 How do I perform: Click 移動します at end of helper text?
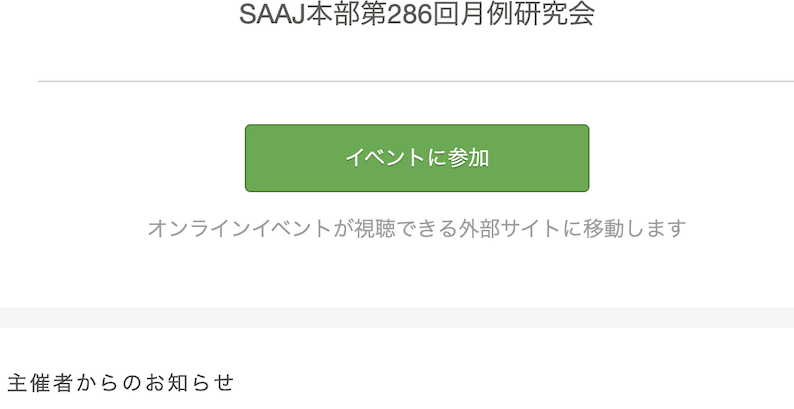click(x=635, y=228)
